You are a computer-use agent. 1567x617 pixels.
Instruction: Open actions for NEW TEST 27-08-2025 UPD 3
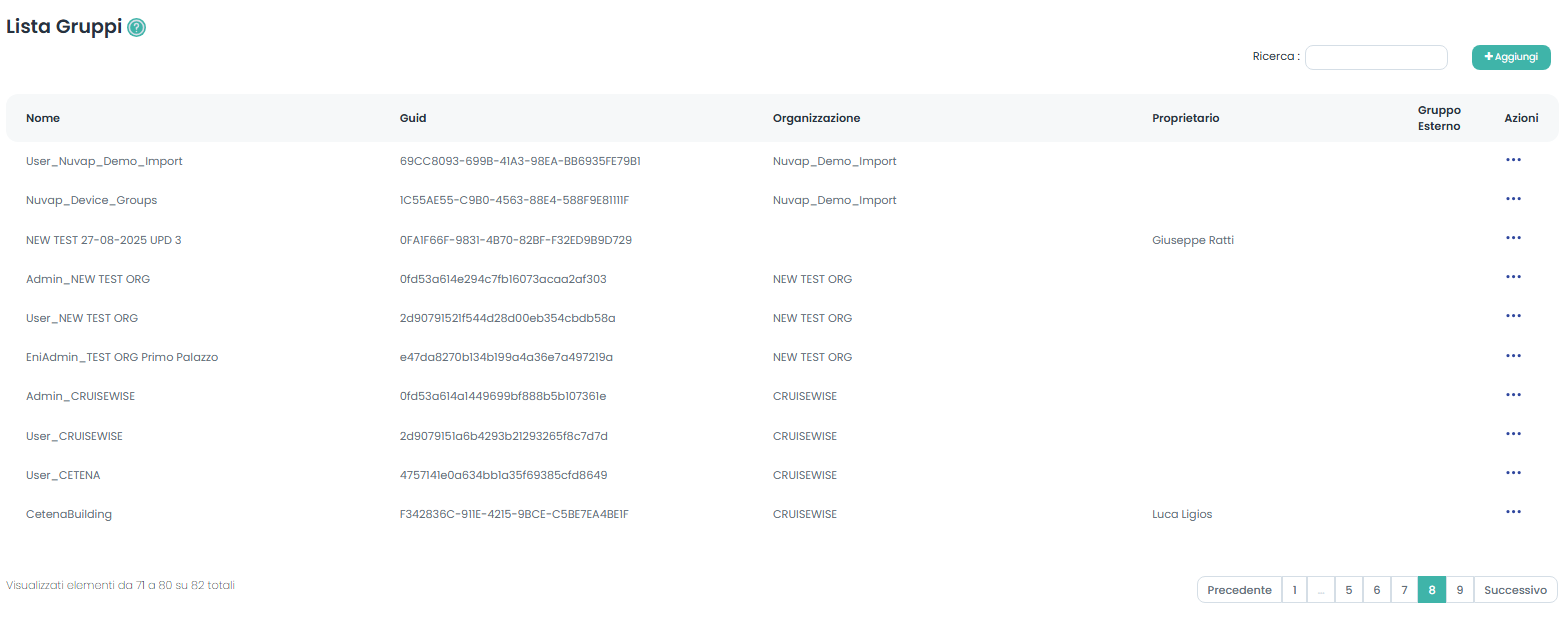click(x=1513, y=238)
